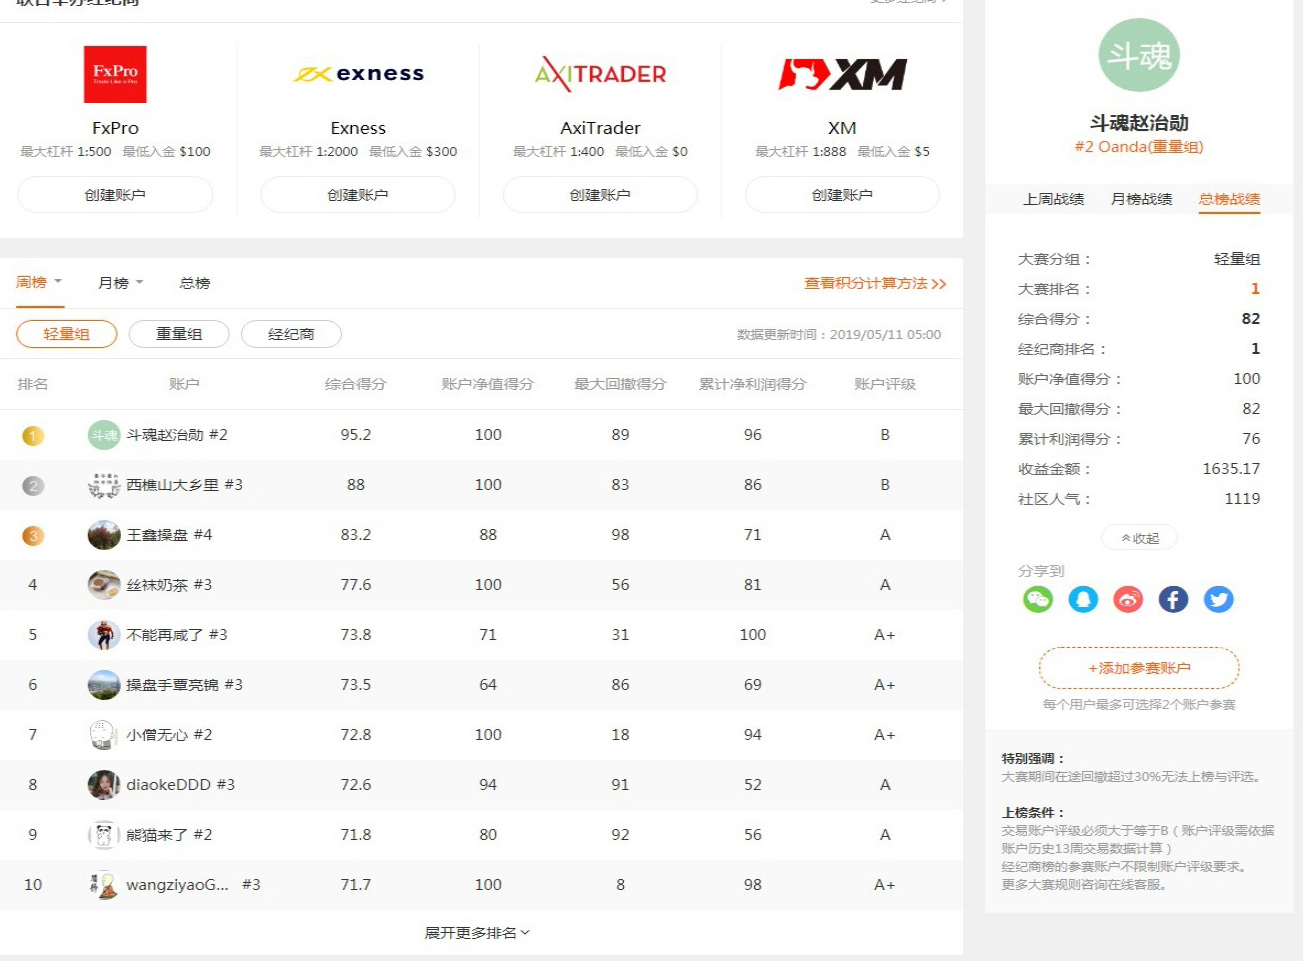
Task: Click the gold rank 1 medal icon
Action: coord(33,435)
